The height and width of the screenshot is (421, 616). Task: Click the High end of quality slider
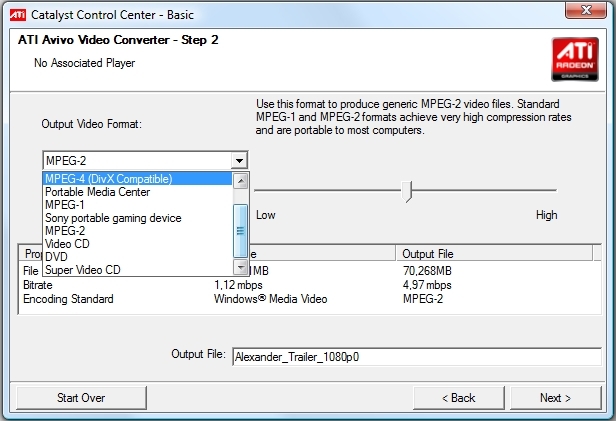click(x=546, y=215)
